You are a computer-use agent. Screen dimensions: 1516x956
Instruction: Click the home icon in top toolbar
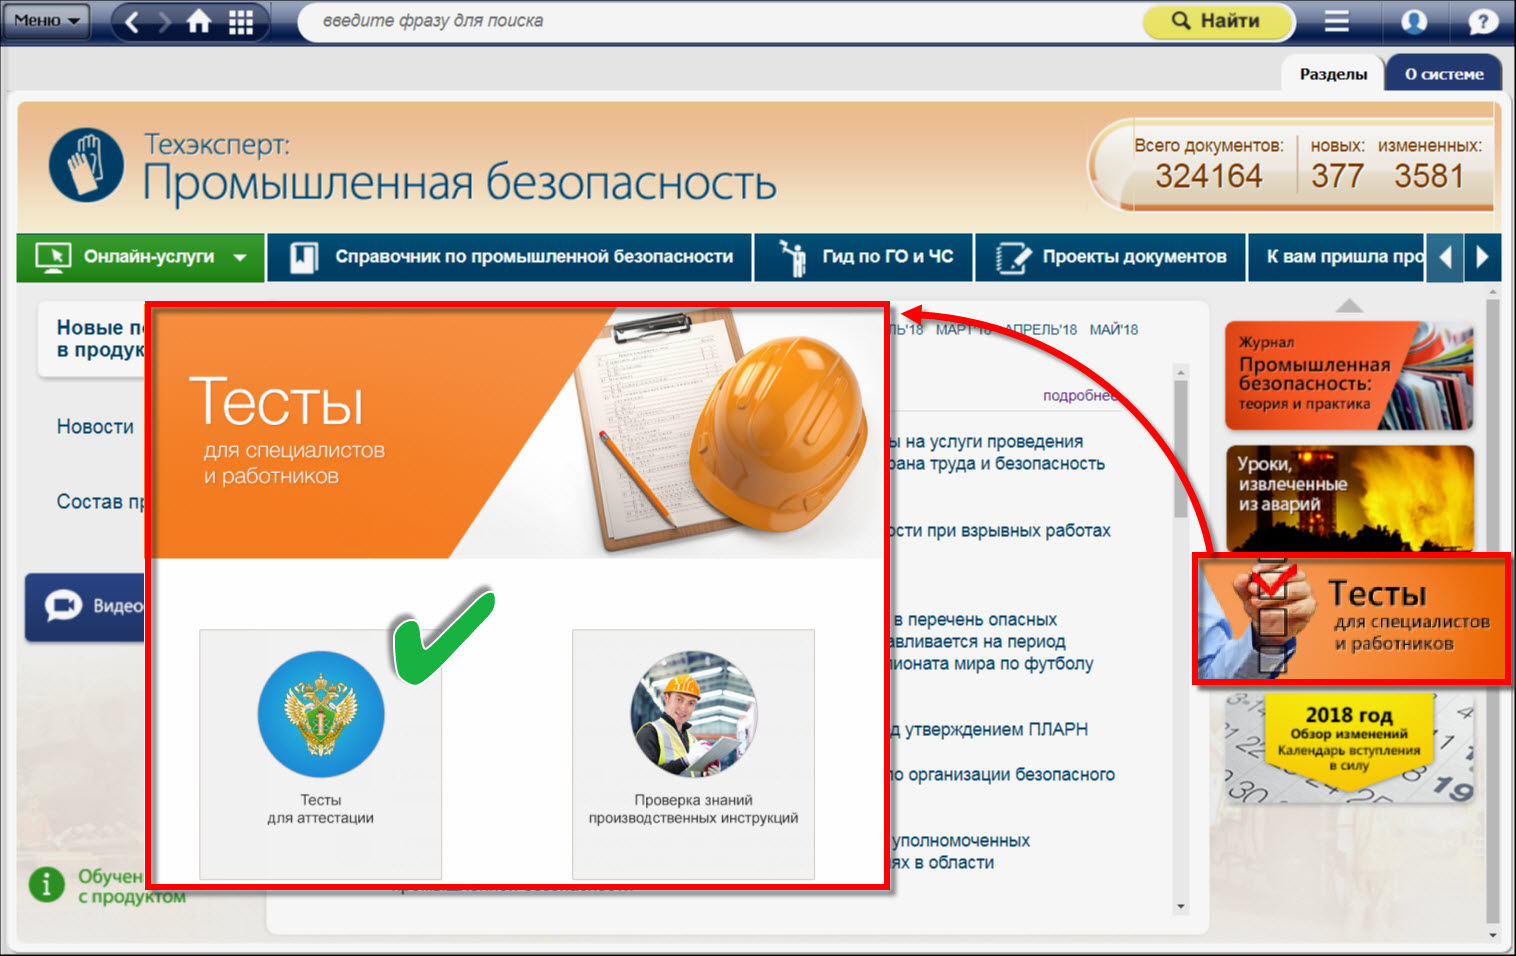pos(199,21)
